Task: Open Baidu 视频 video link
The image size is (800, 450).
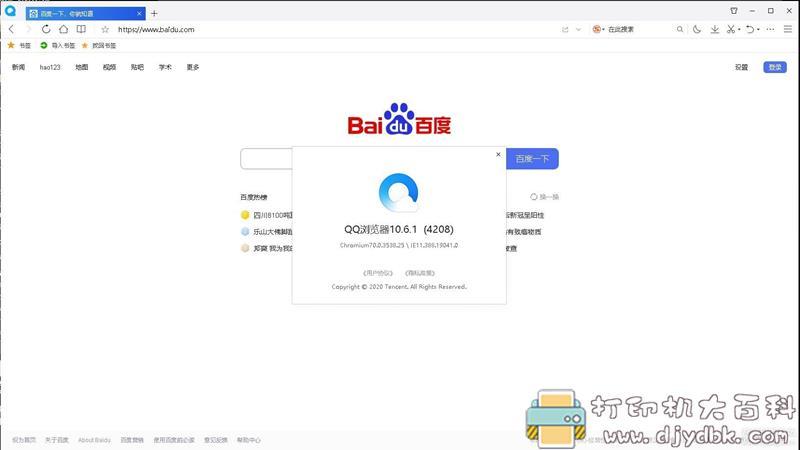Action: 109,67
